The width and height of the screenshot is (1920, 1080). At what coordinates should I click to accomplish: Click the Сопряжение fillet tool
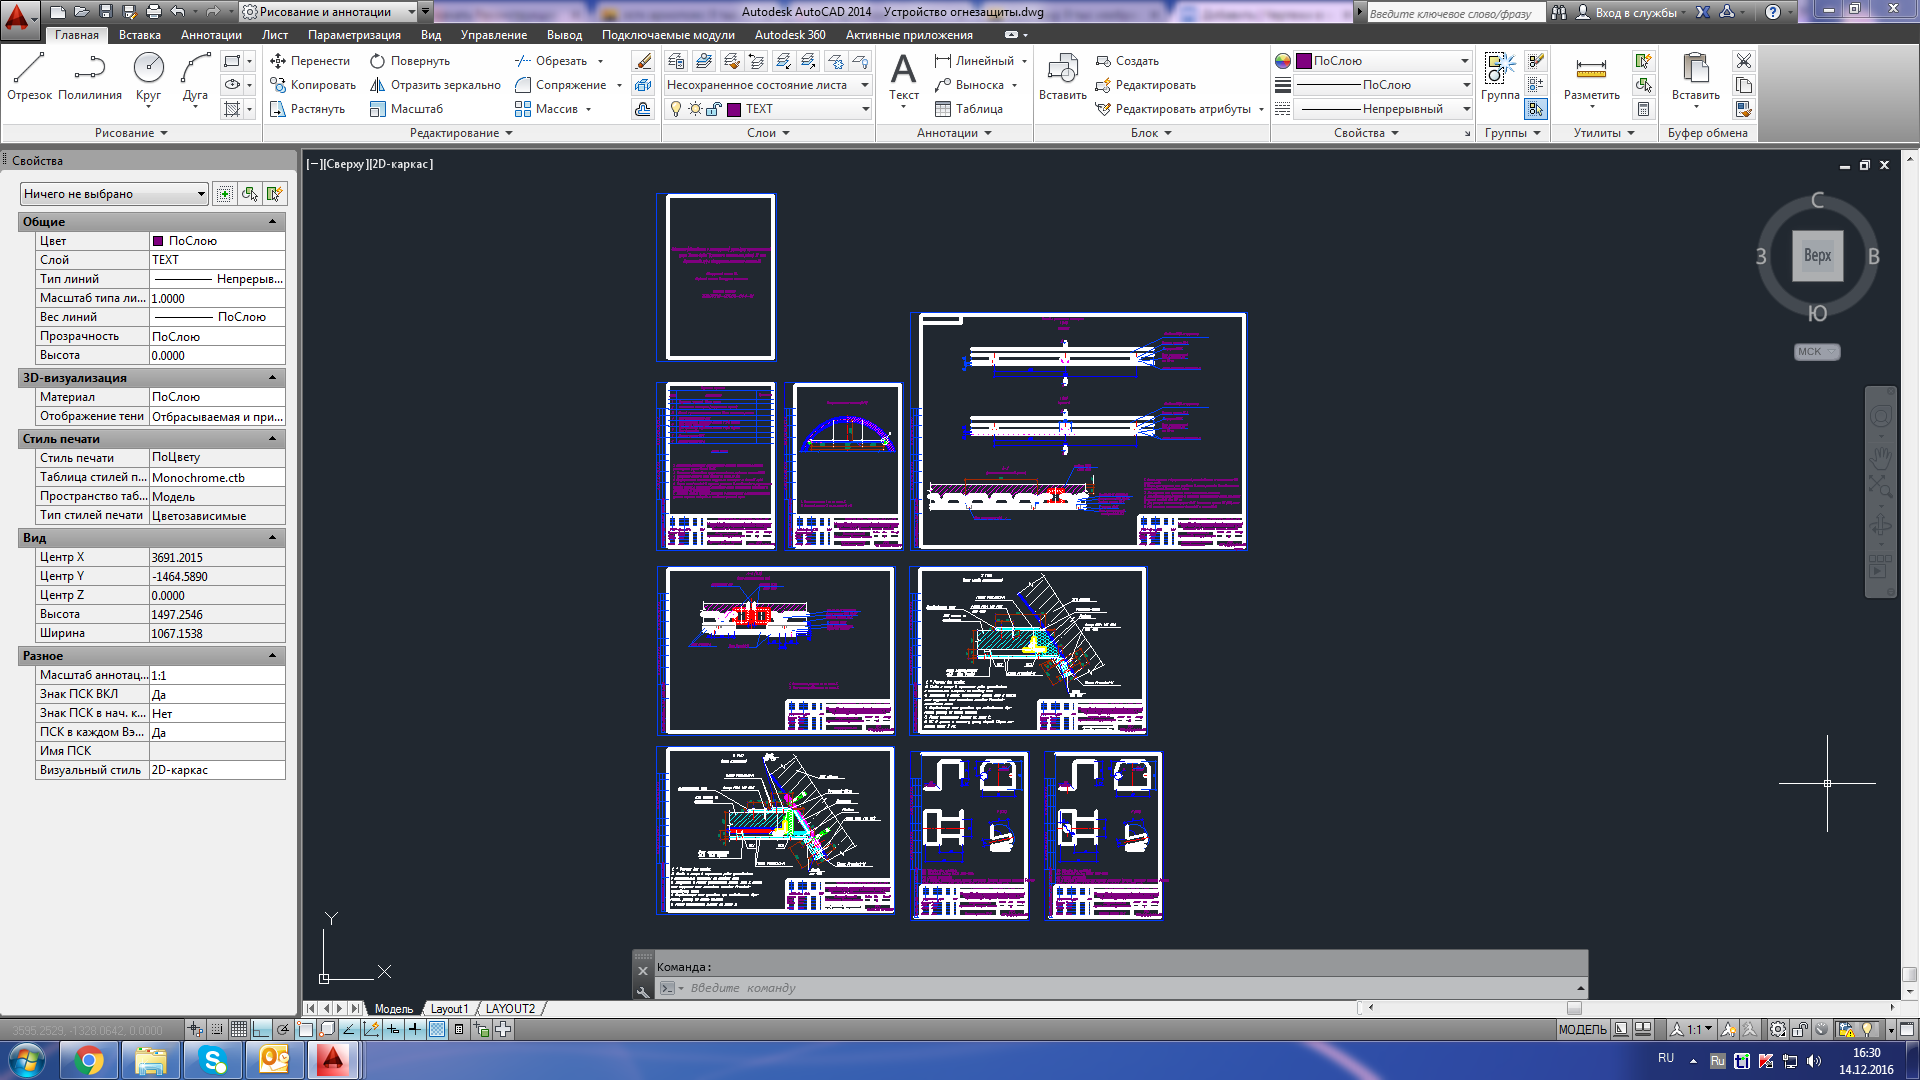[561, 85]
